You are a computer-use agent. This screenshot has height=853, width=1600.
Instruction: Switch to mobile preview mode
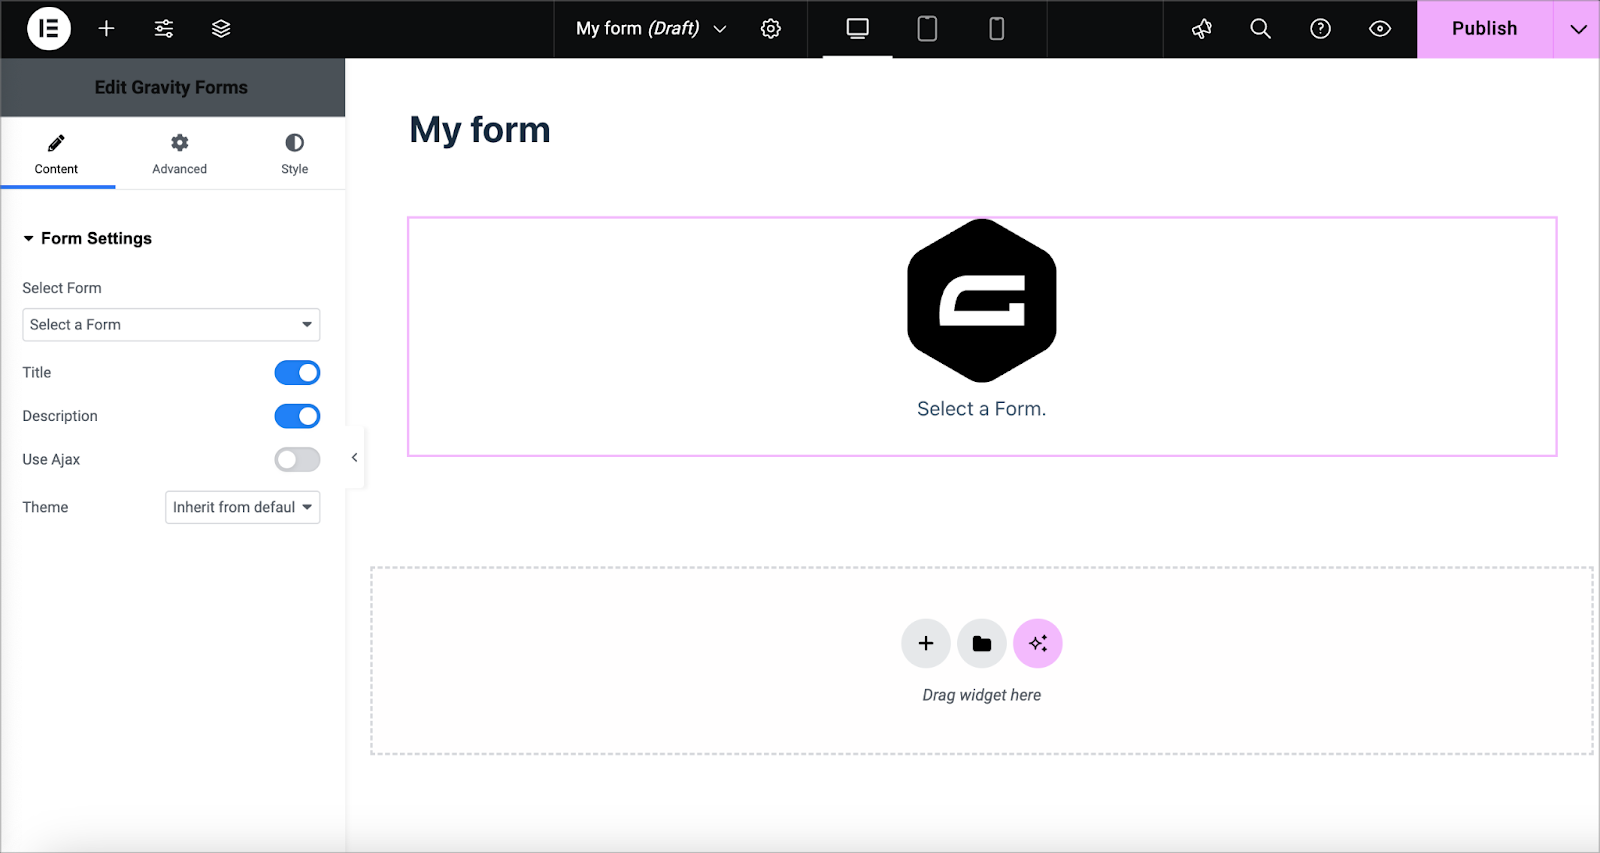click(996, 29)
